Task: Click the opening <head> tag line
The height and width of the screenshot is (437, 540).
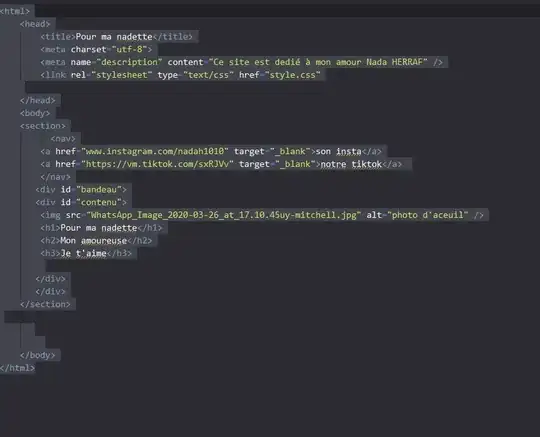Action: click(35, 24)
